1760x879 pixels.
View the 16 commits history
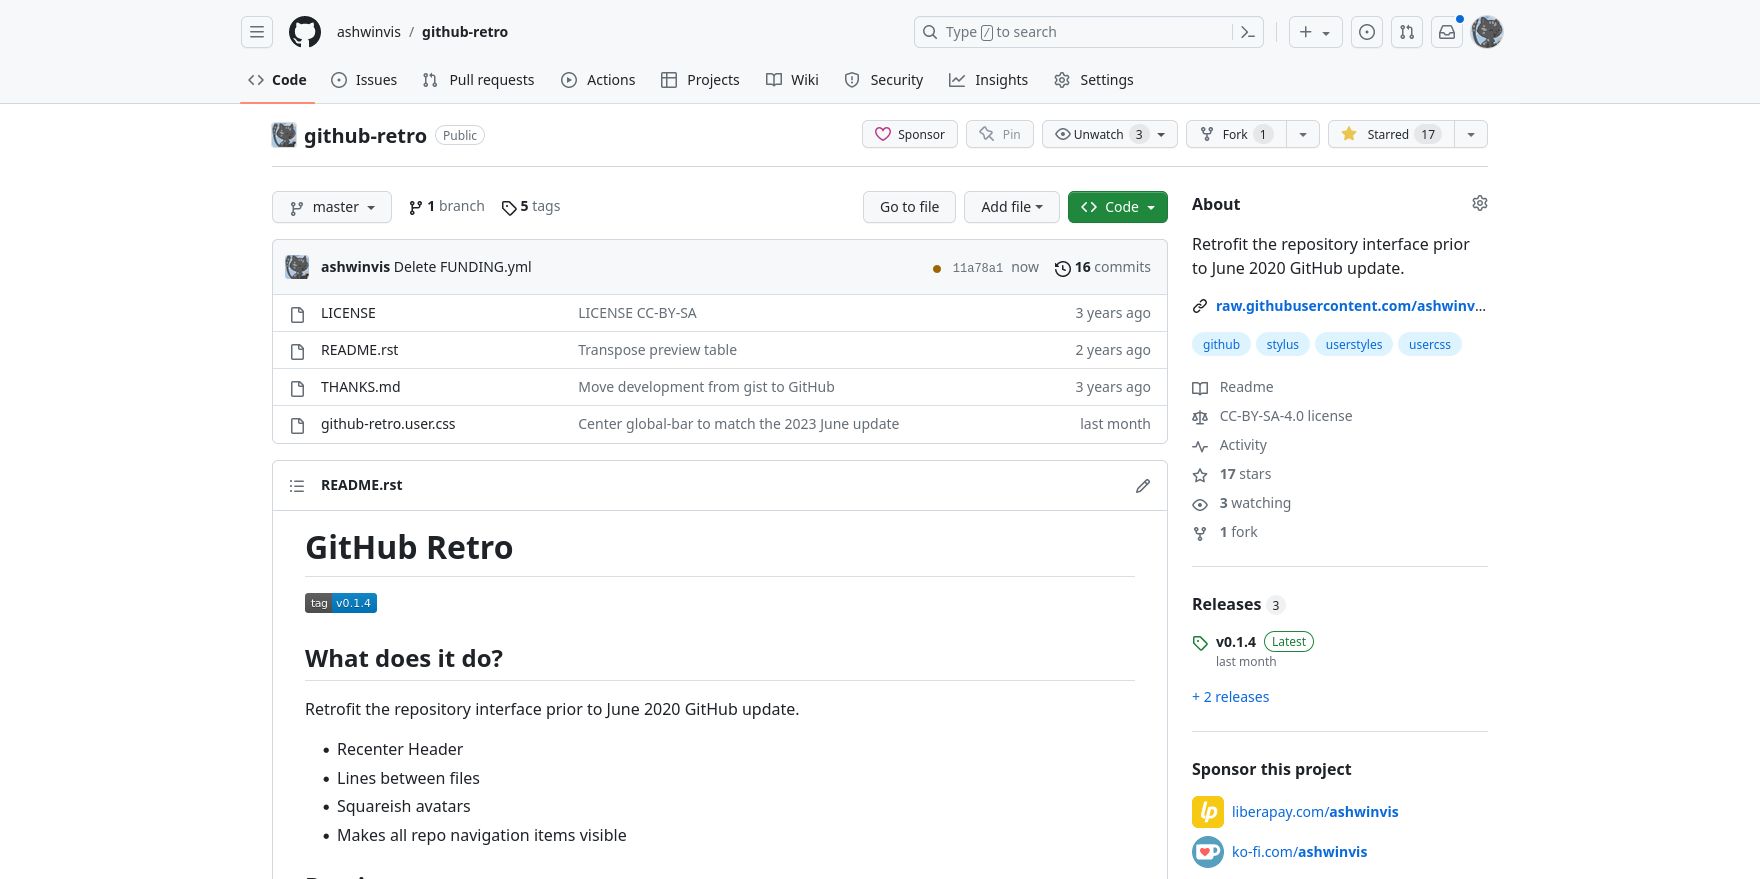tap(1103, 267)
